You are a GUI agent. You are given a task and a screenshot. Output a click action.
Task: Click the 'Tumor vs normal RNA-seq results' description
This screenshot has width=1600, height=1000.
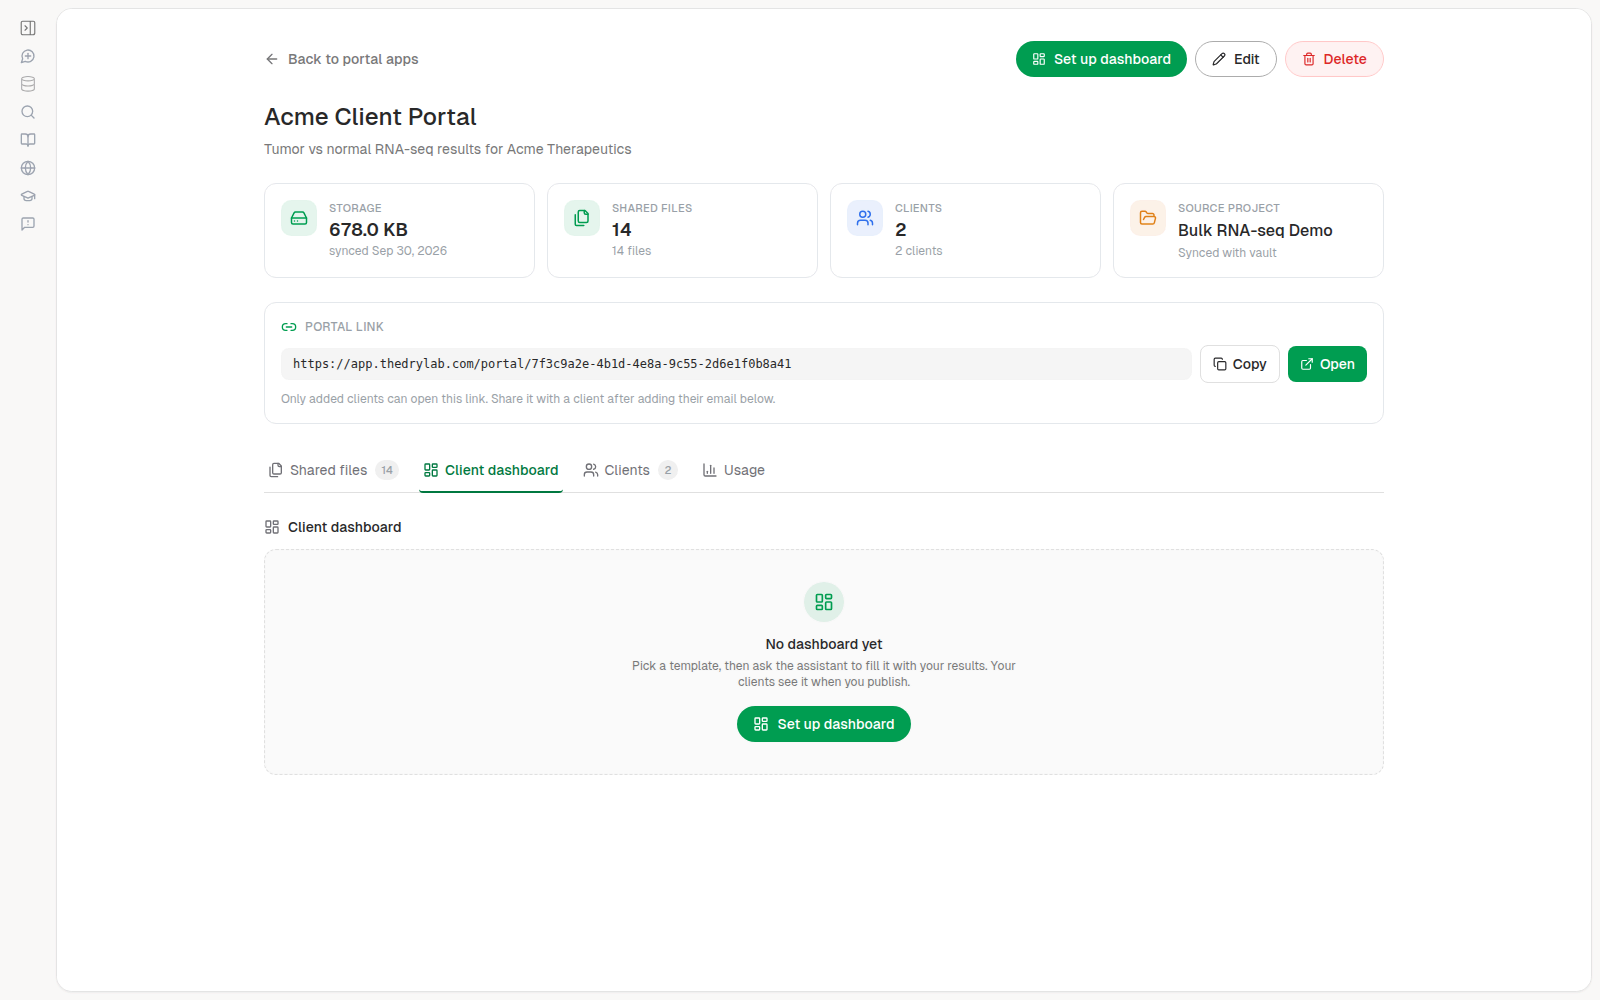coord(448,149)
